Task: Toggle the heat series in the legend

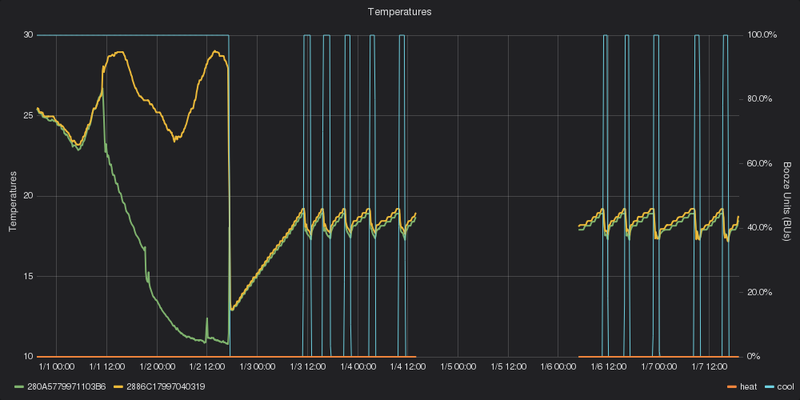Action: pyautogui.click(x=749, y=387)
